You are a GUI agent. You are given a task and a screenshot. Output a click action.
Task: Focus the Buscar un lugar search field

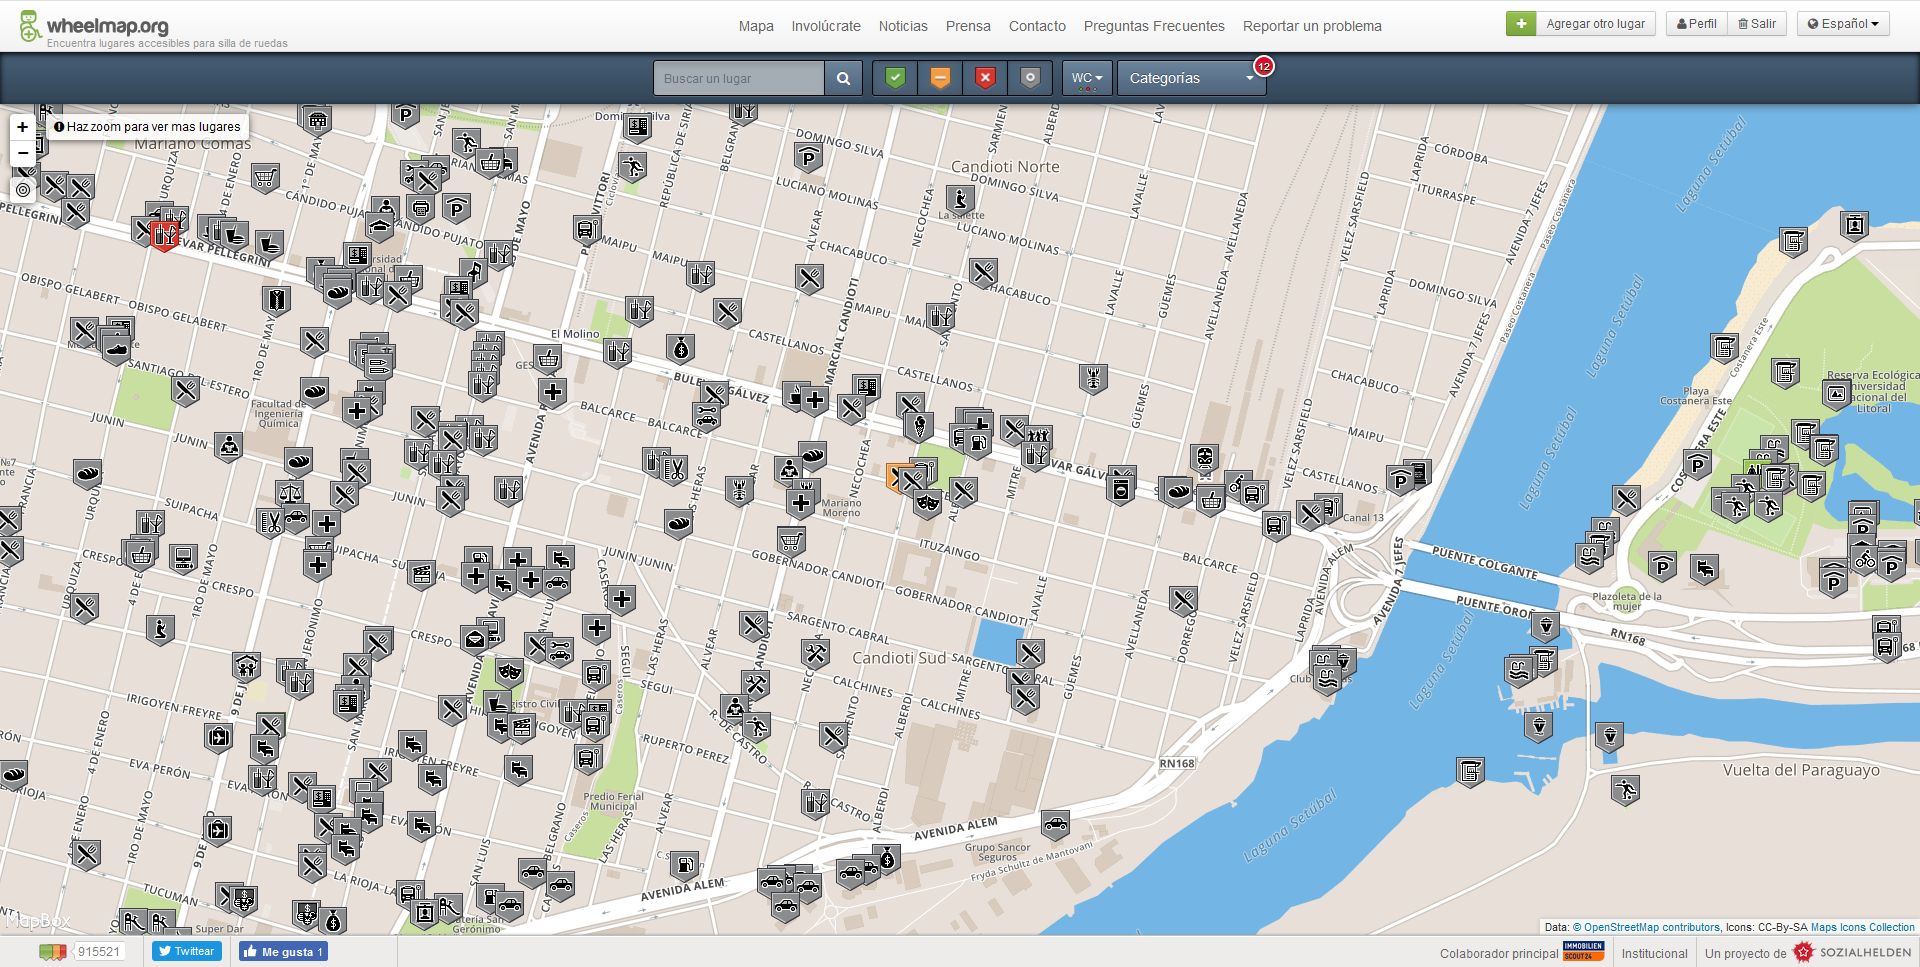pos(739,78)
